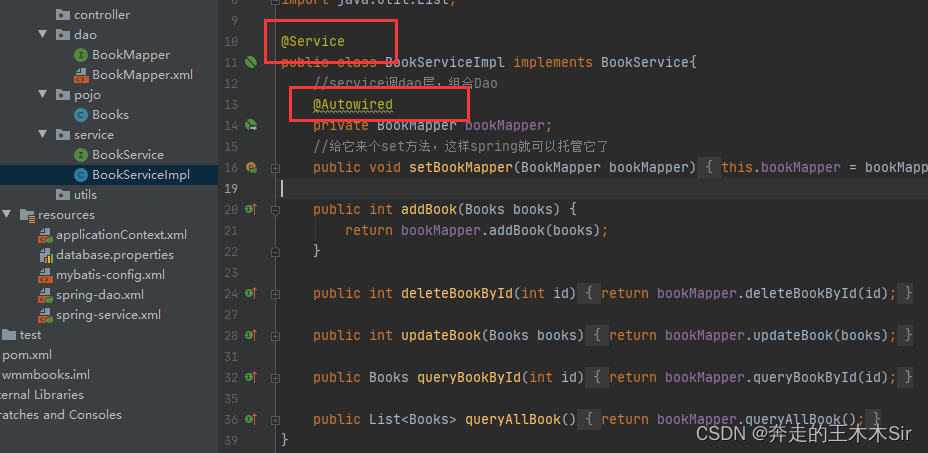The height and width of the screenshot is (453, 928).
Task: Collapse the resources folder arrow
Action: pos(7,214)
